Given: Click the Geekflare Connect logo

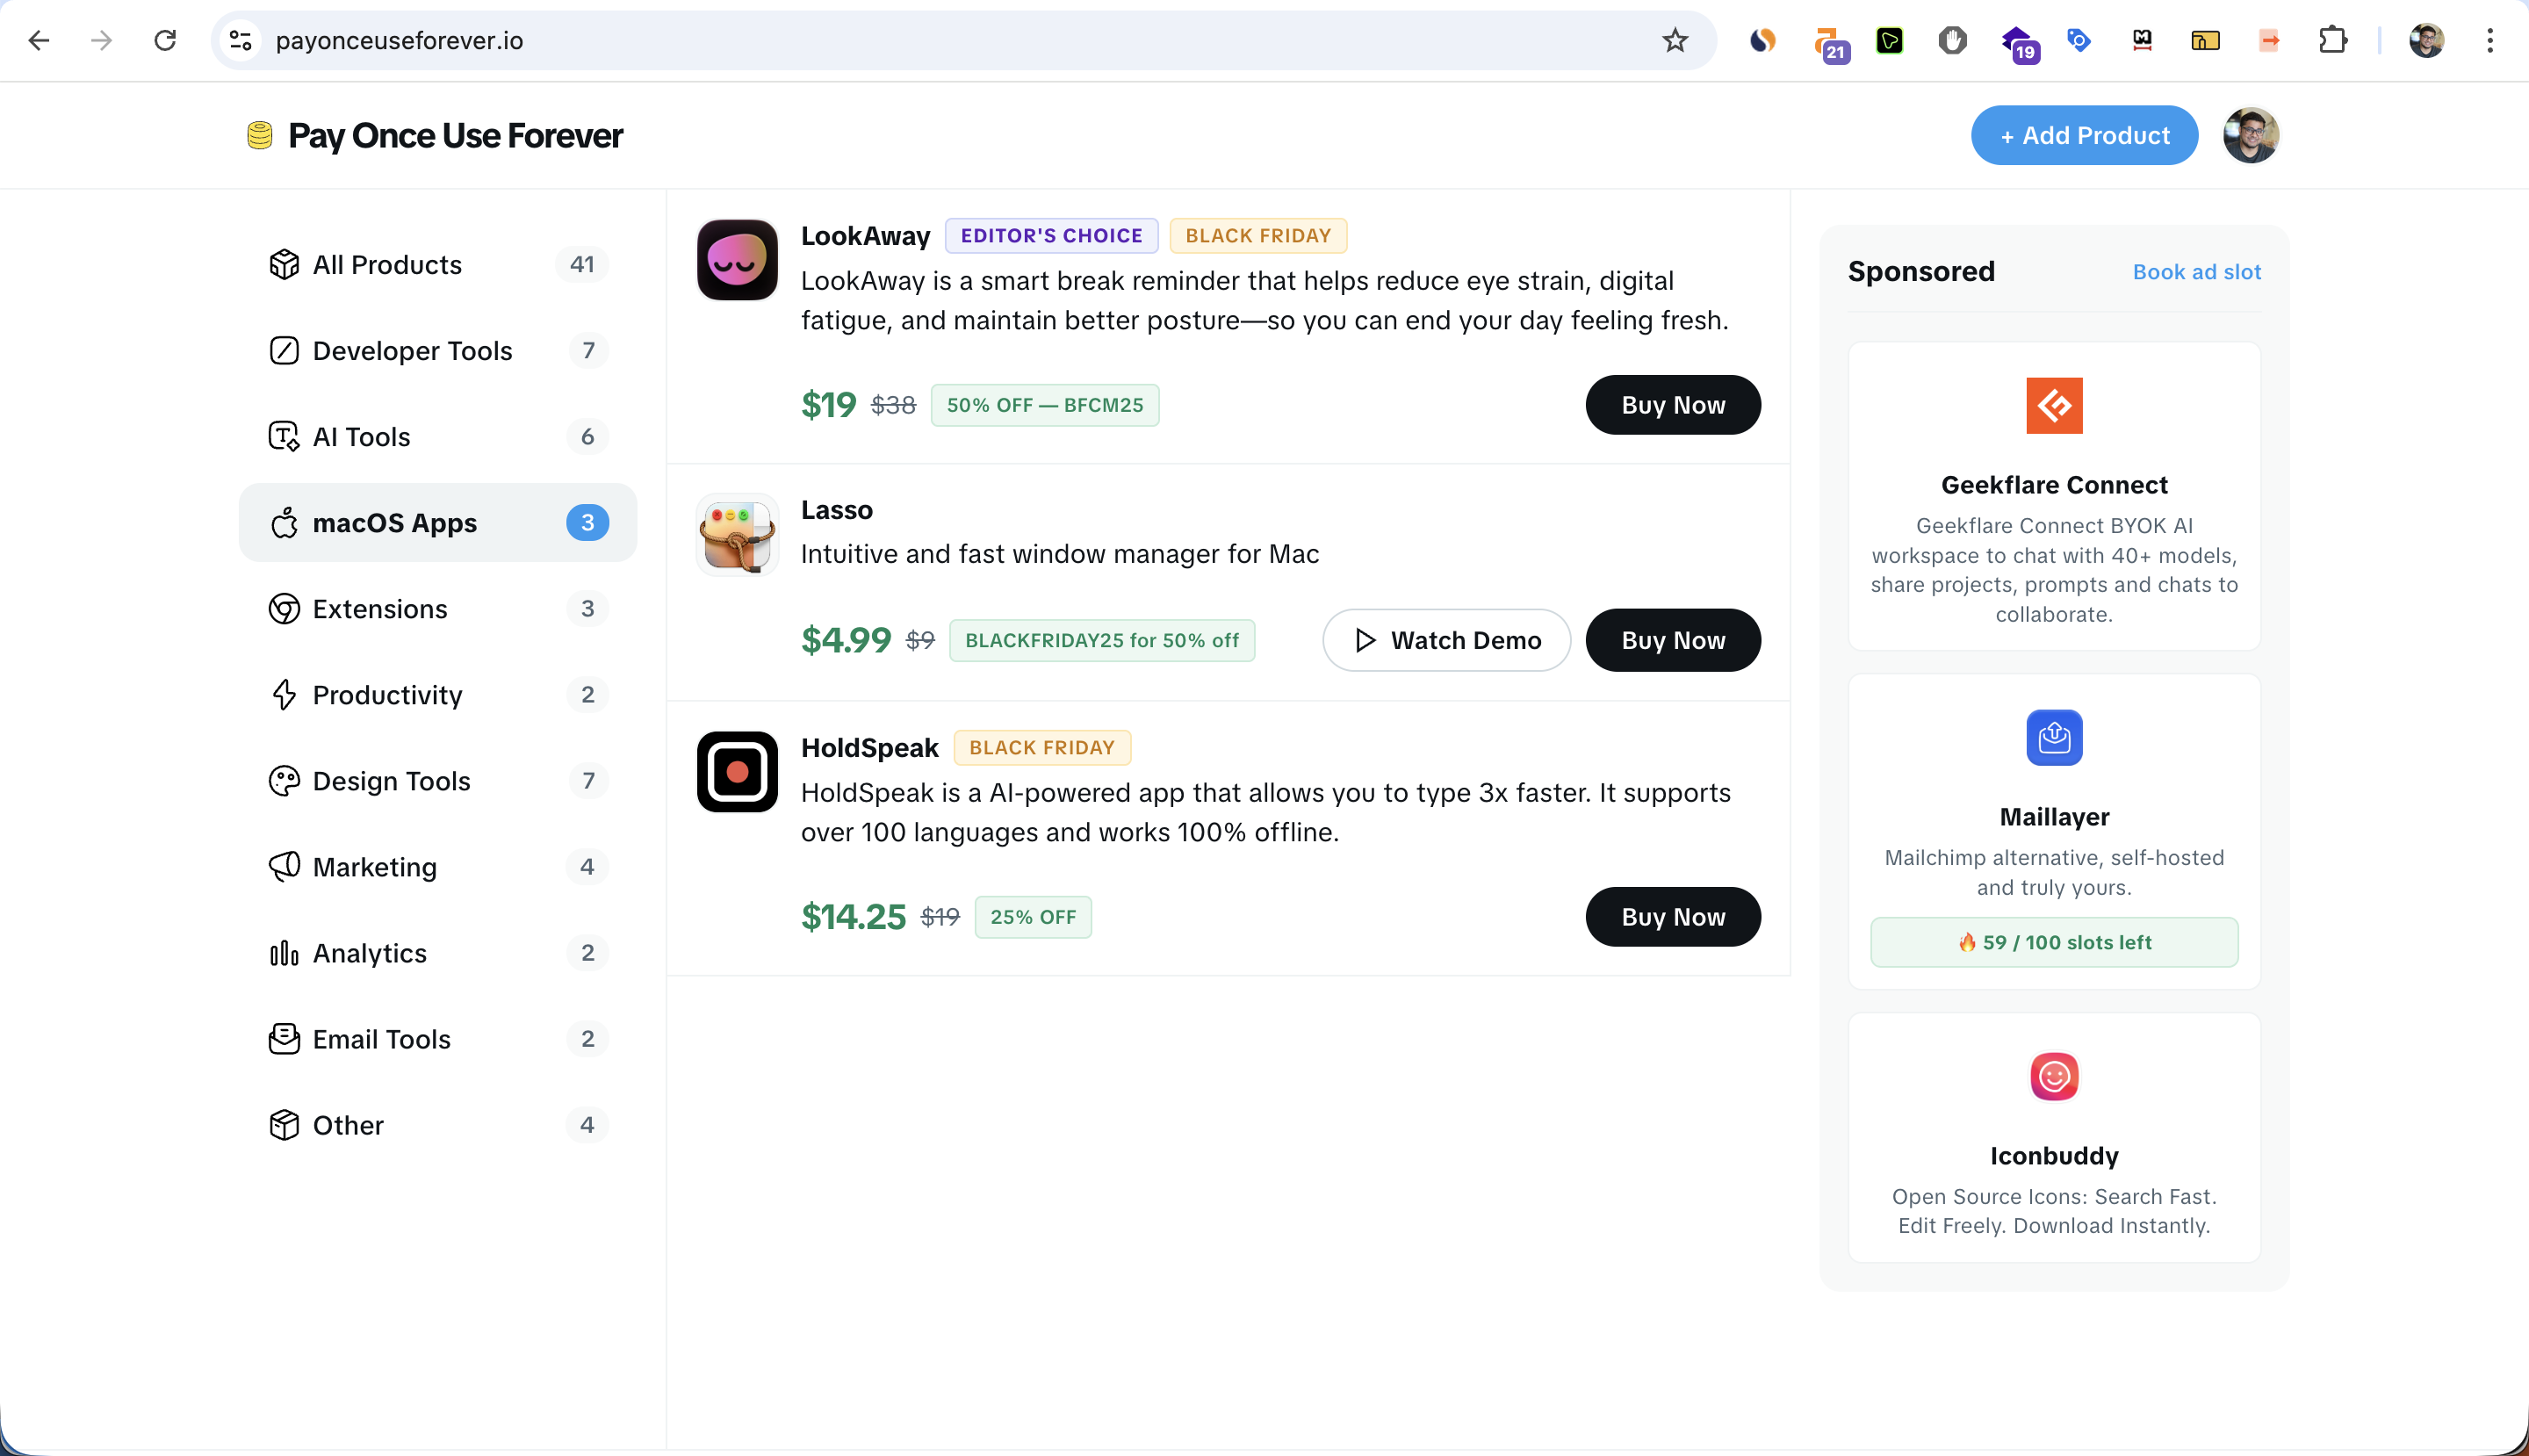Looking at the screenshot, I should click(x=2053, y=405).
